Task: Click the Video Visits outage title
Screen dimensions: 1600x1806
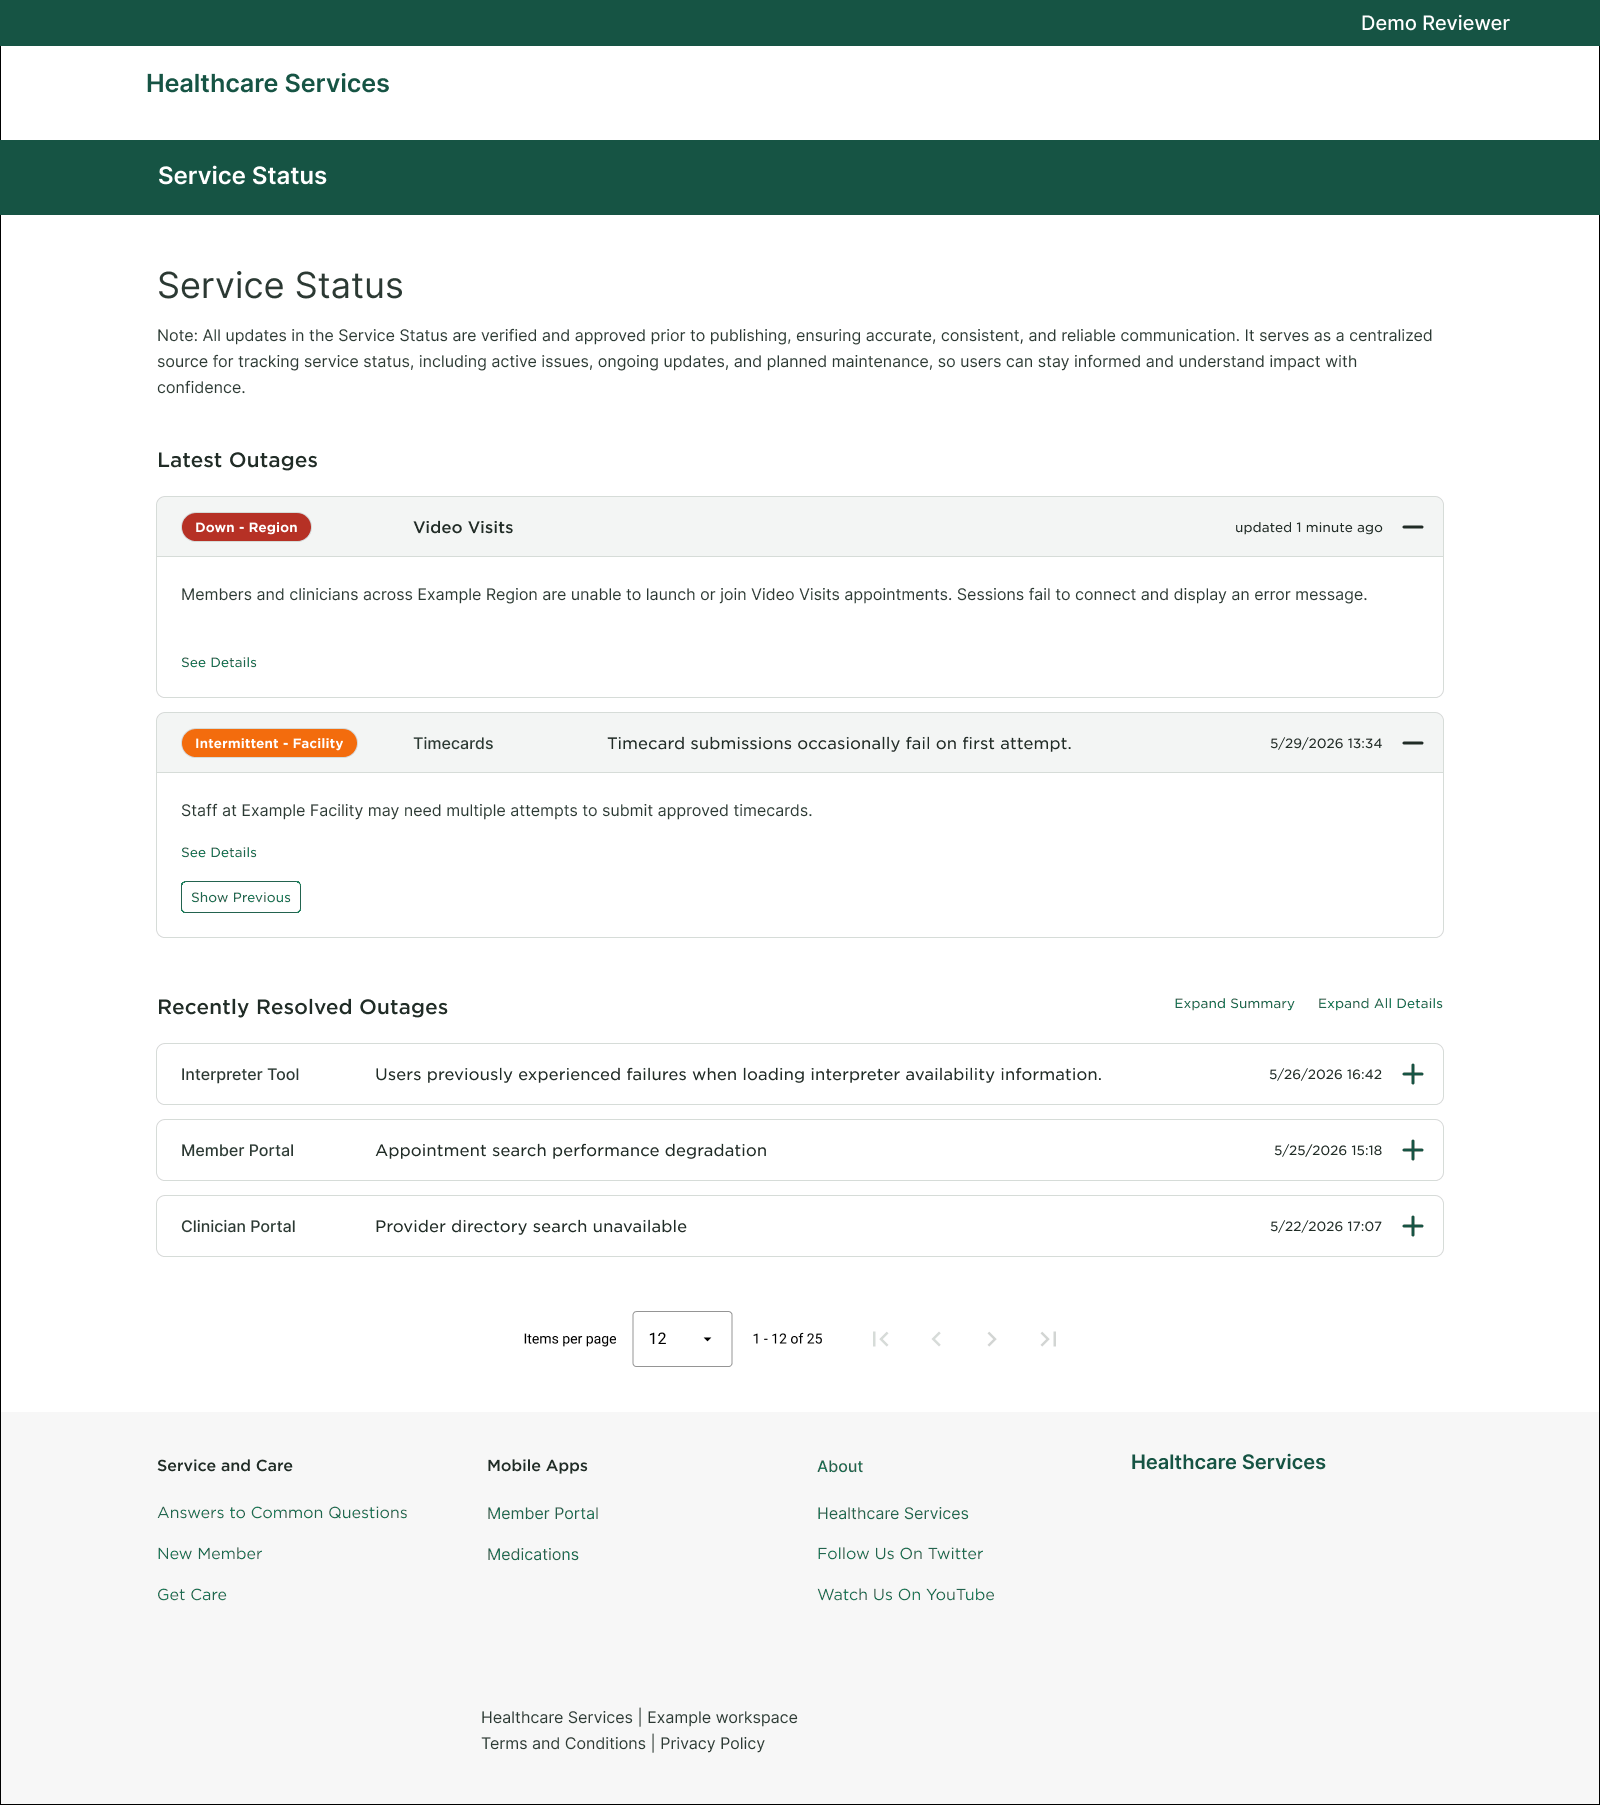Action: [x=463, y=527]
